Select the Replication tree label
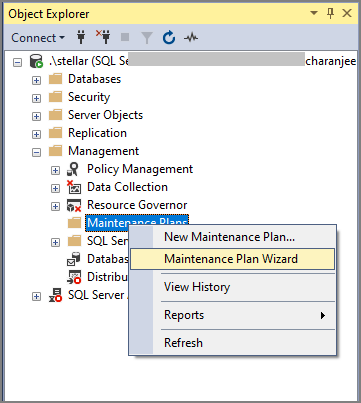This screenshot has height=403, width=361. tap(97, 133)
